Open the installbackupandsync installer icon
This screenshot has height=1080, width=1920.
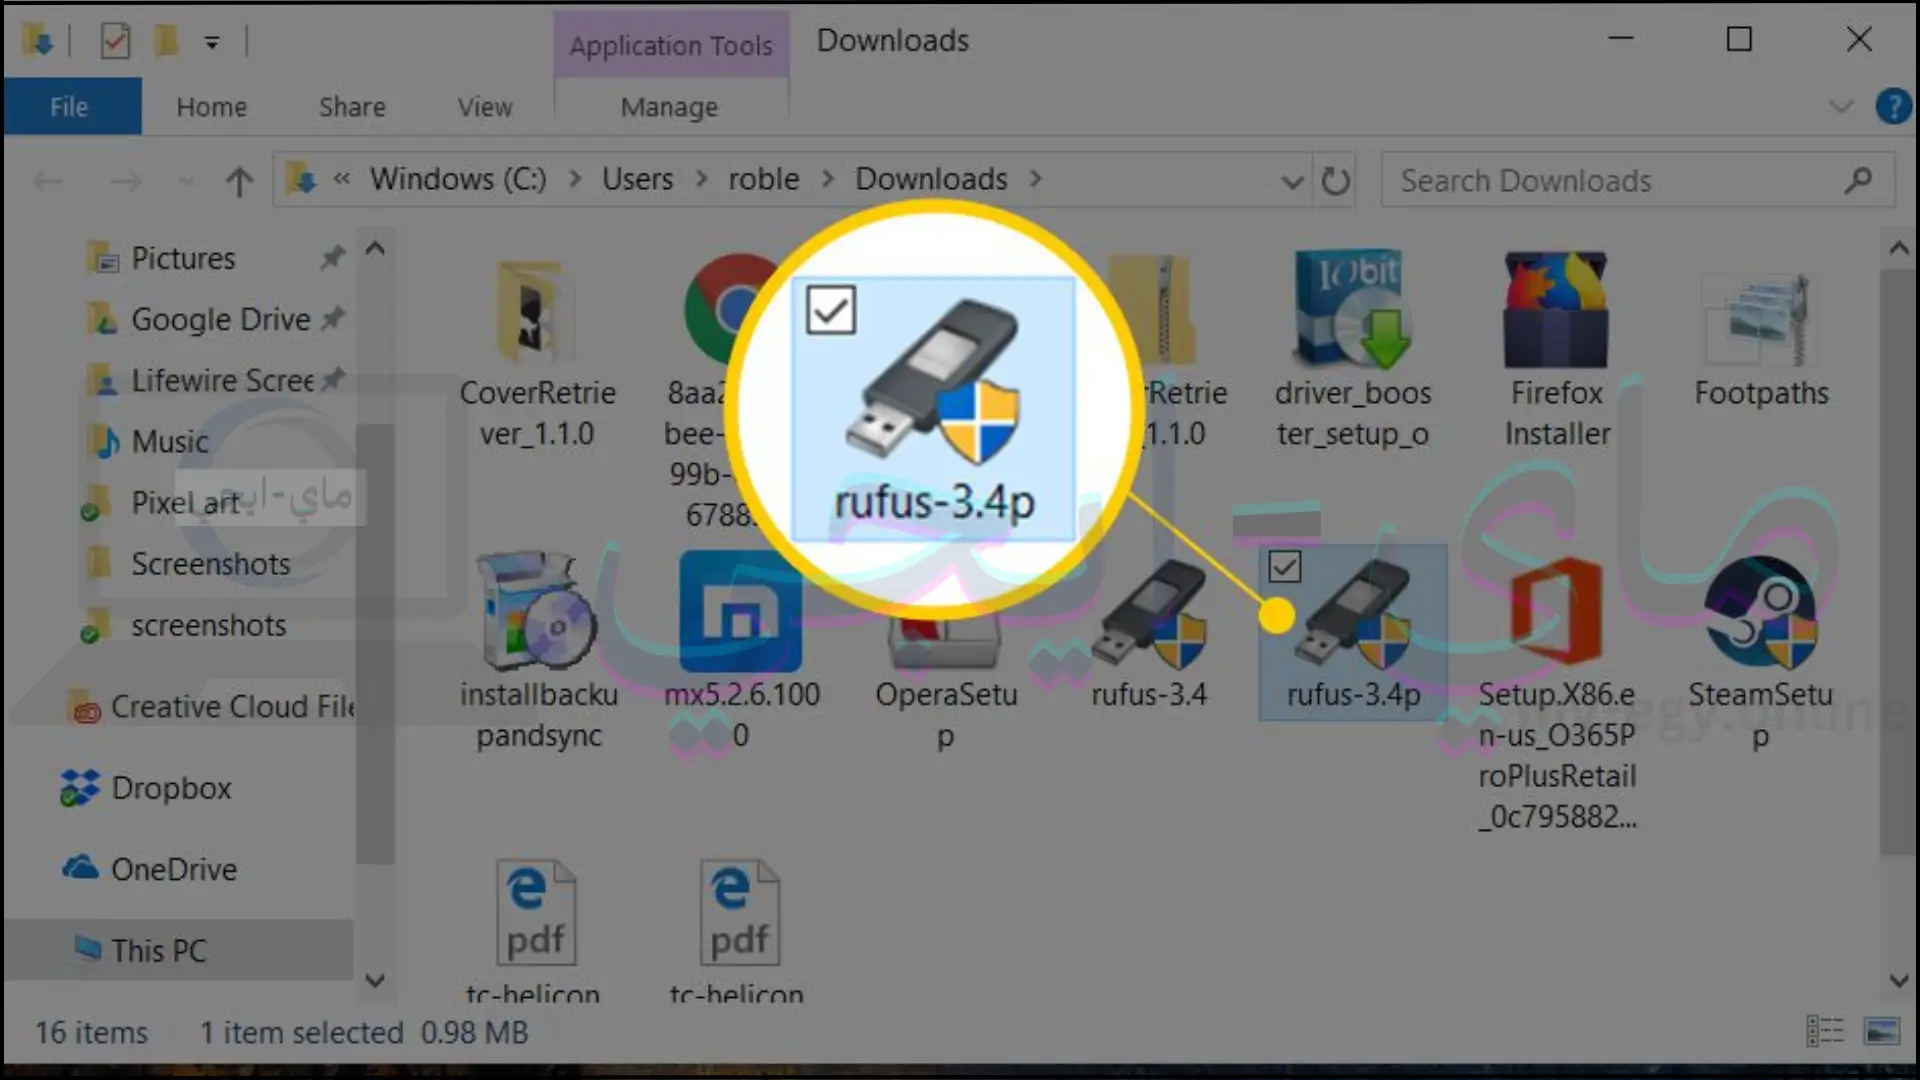point(537,610)
